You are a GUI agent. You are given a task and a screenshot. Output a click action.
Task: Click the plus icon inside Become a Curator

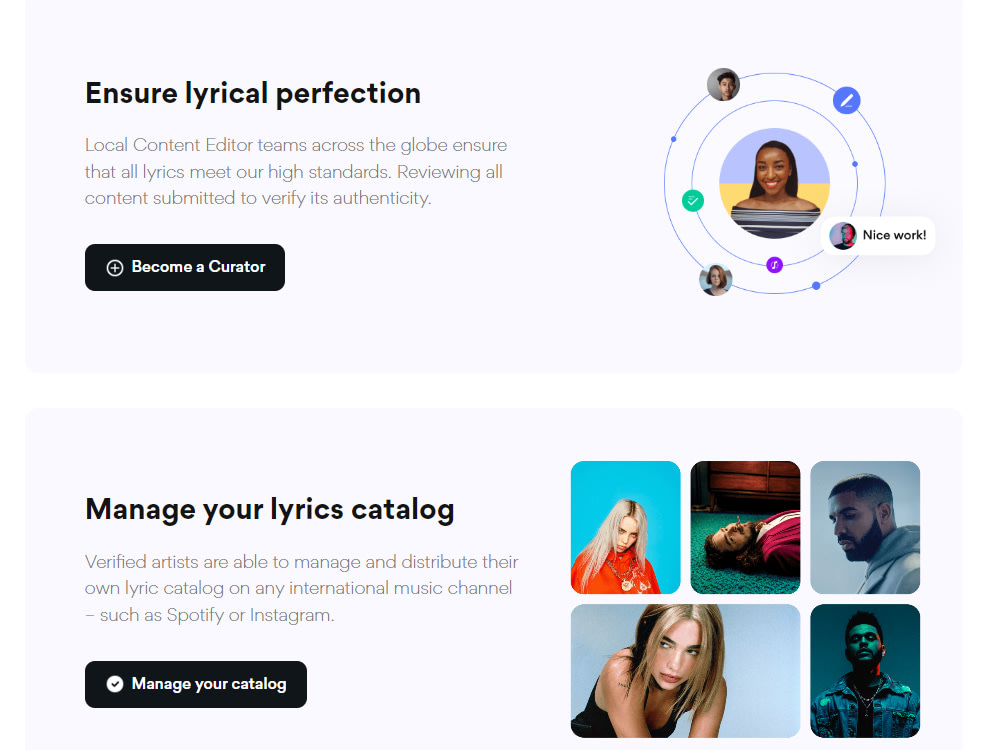[x=115, y=267]
